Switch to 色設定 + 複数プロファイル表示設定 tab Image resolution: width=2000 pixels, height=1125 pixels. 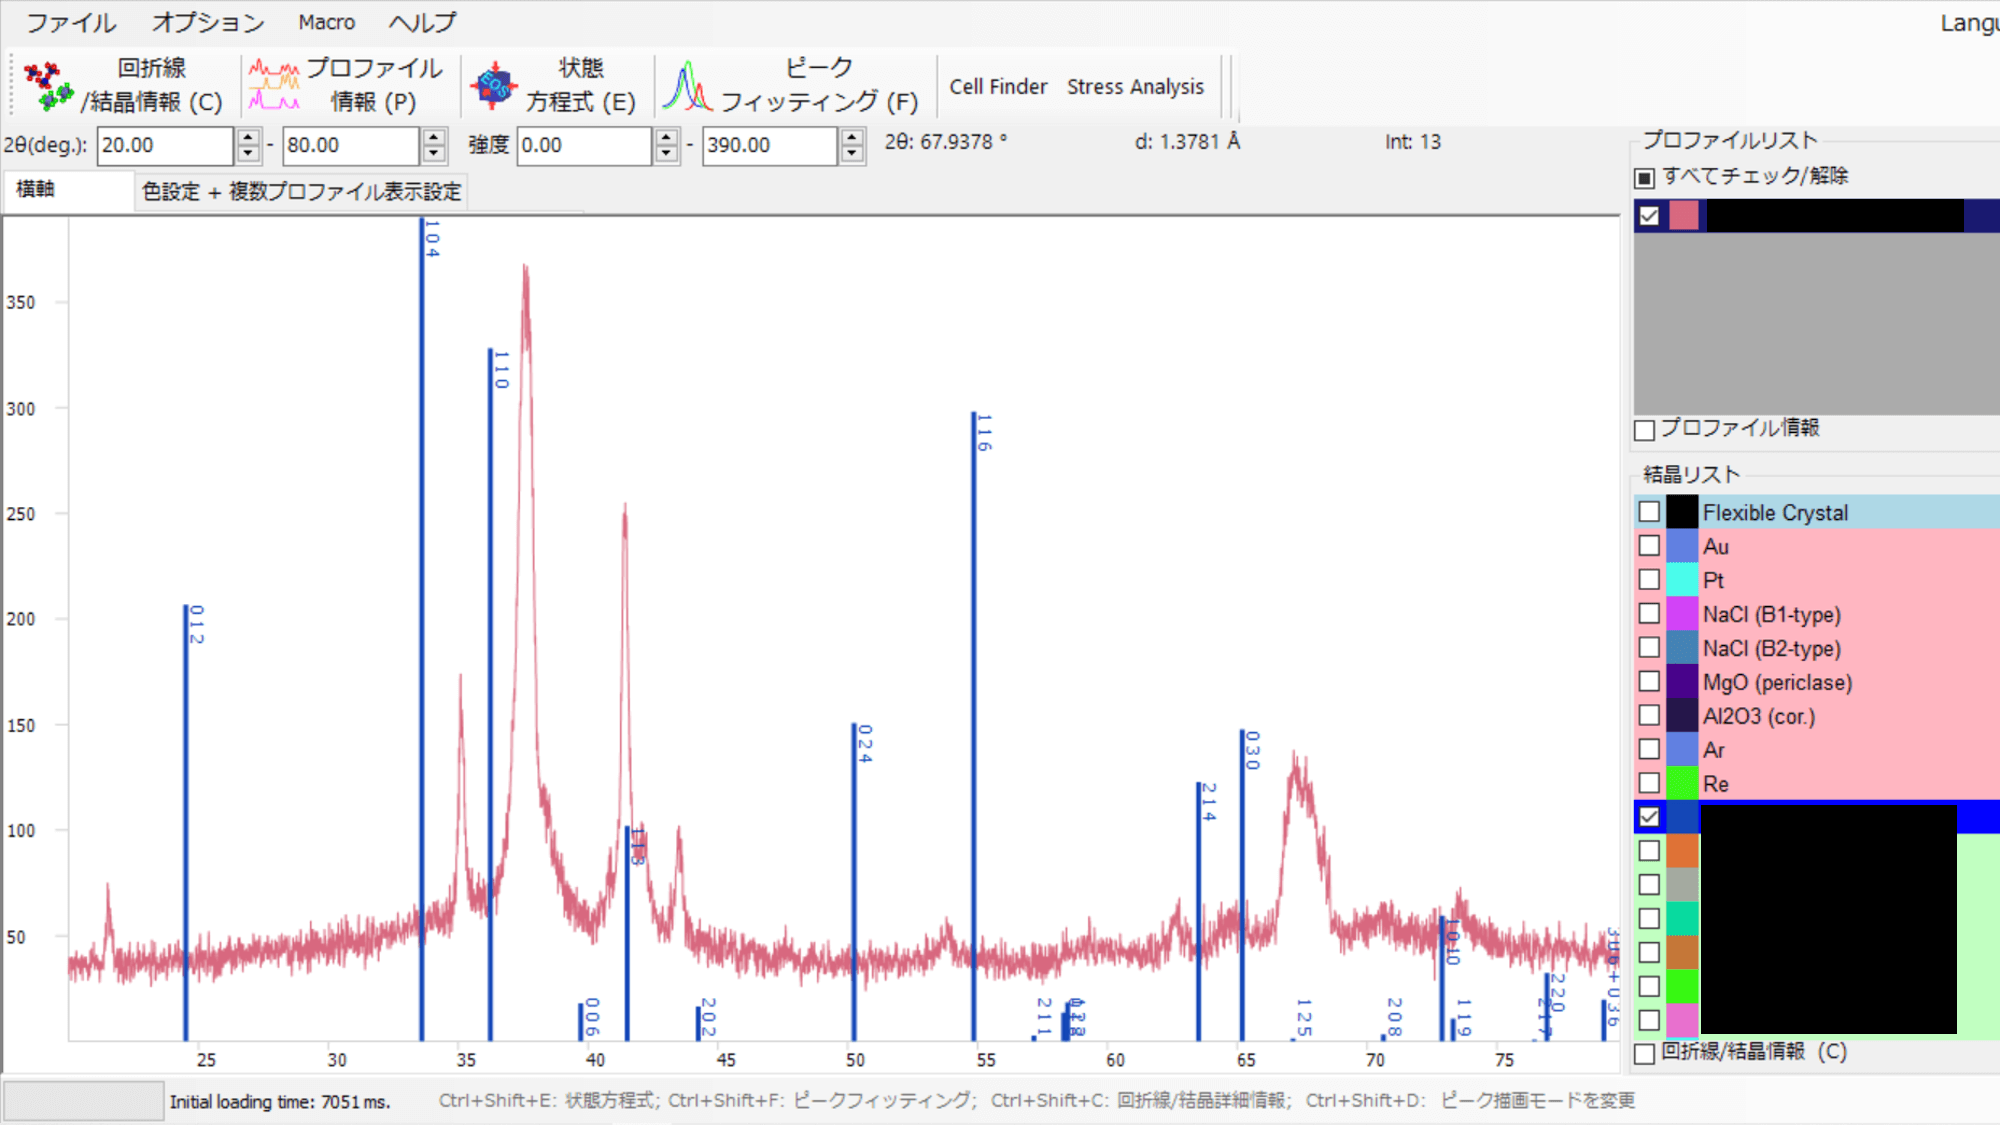(301, 191)
